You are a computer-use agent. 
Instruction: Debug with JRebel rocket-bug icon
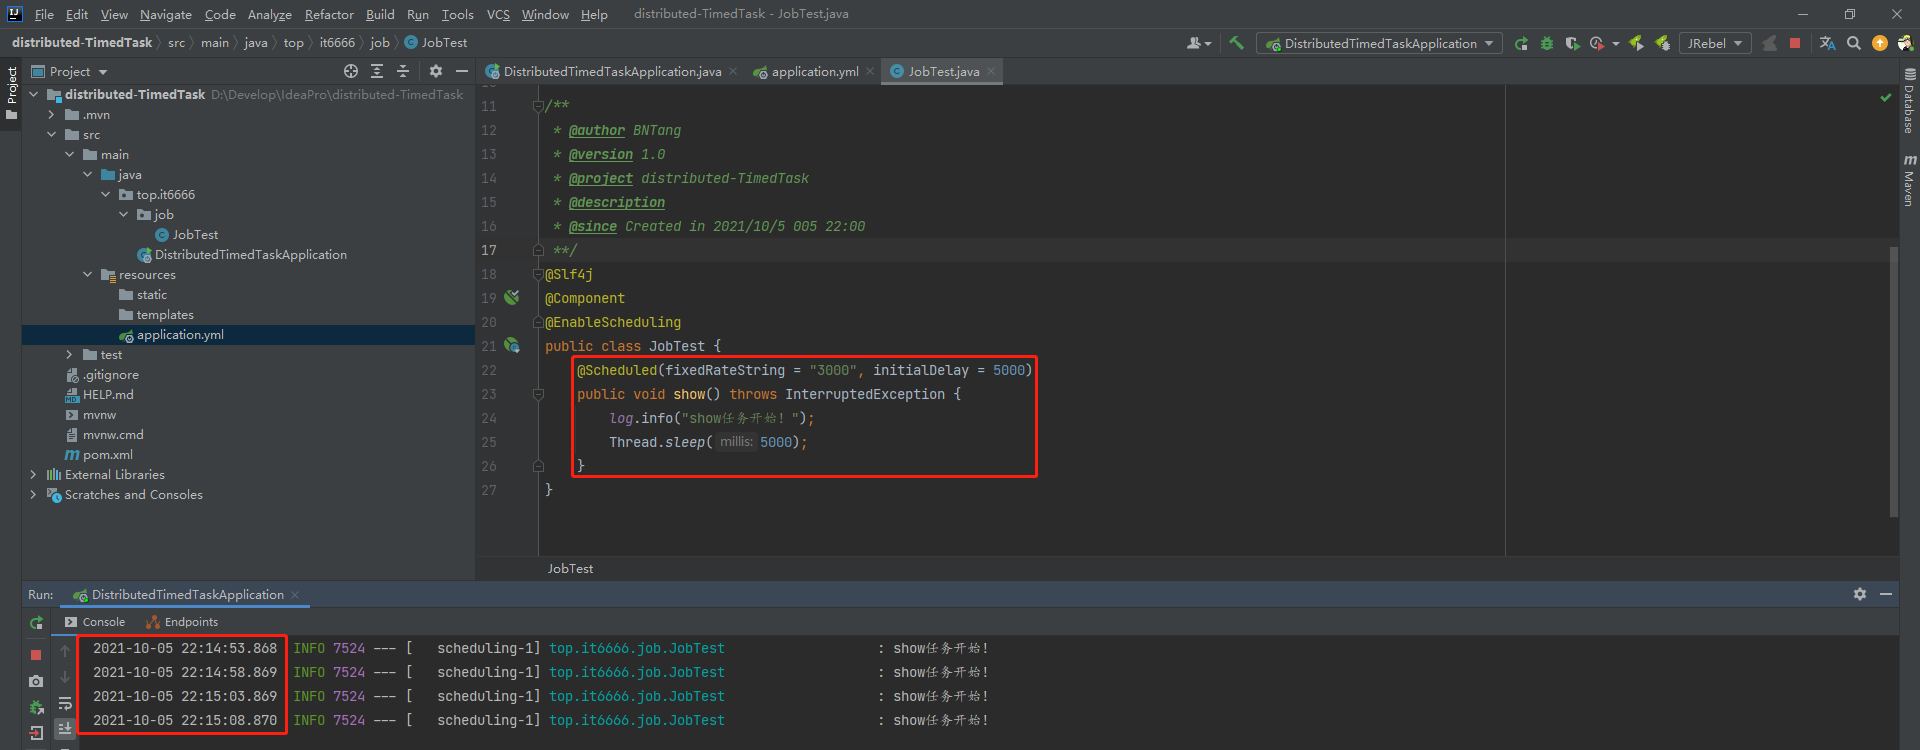[x=1662, y=43]
